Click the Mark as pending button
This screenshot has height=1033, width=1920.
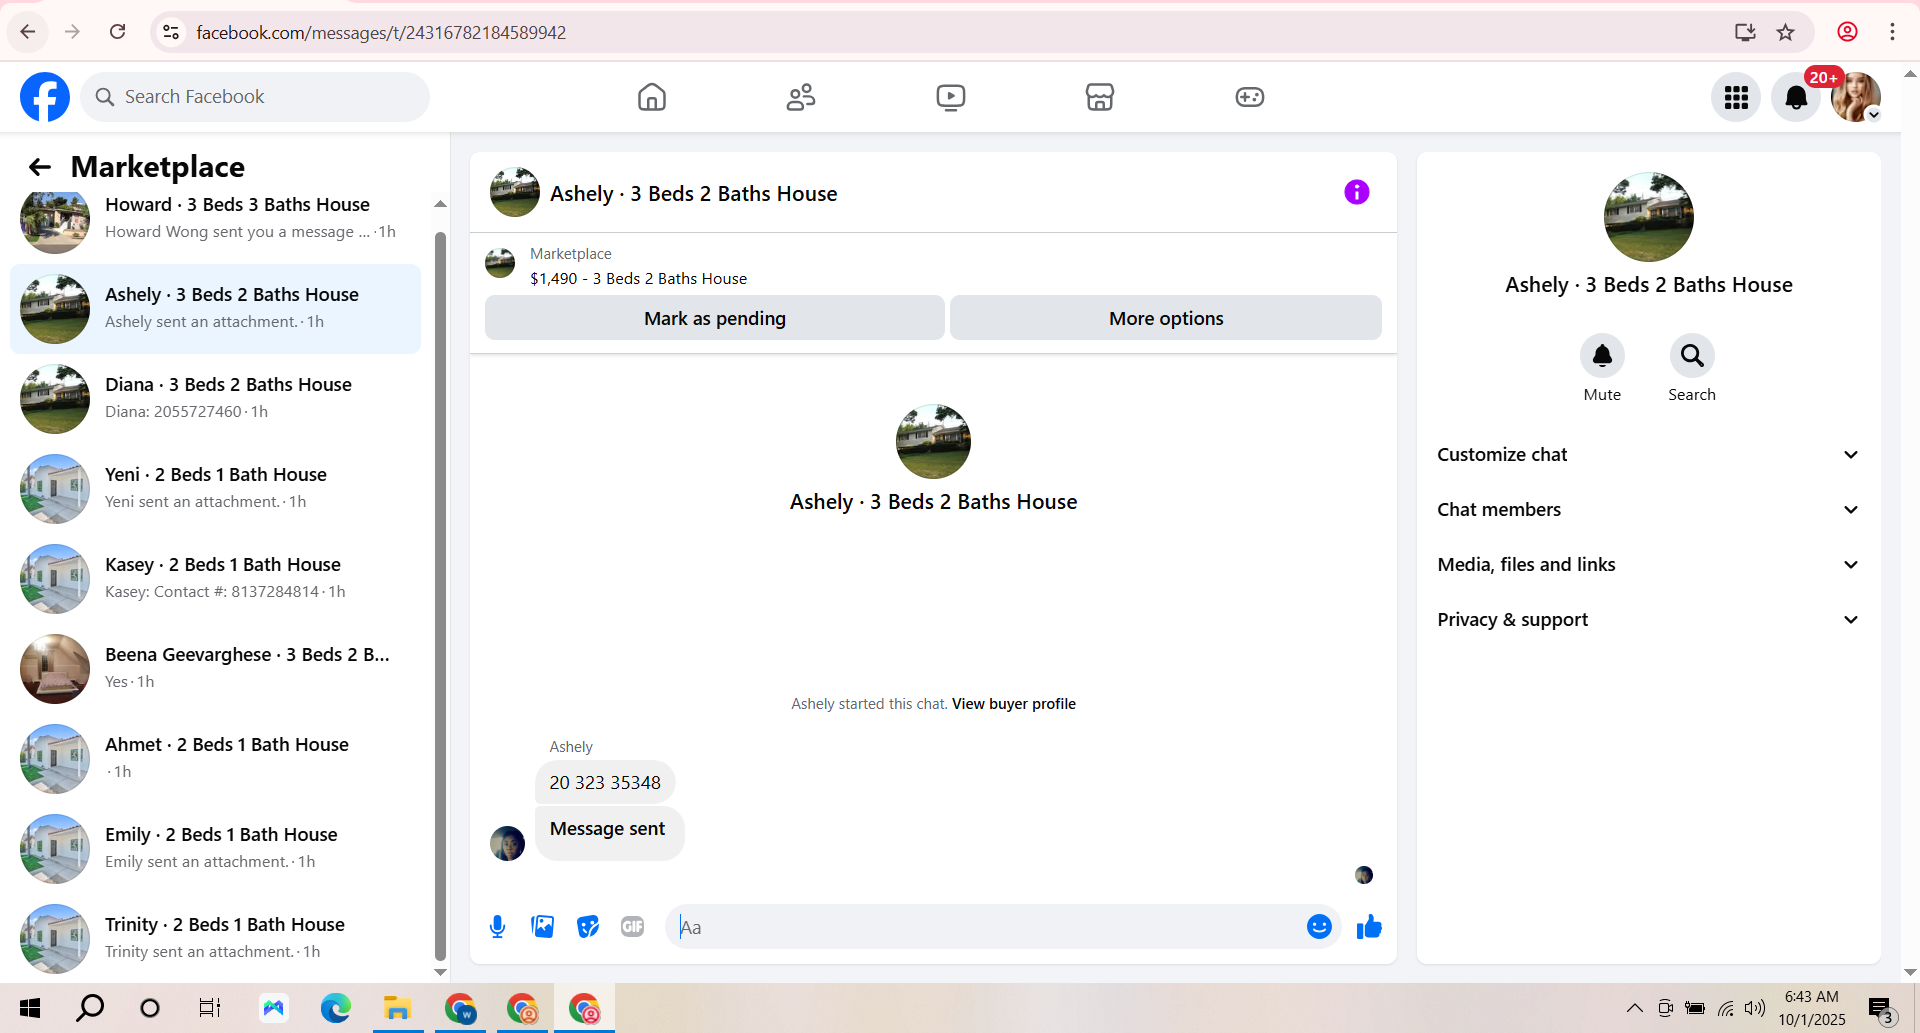(x=715, y=318)
